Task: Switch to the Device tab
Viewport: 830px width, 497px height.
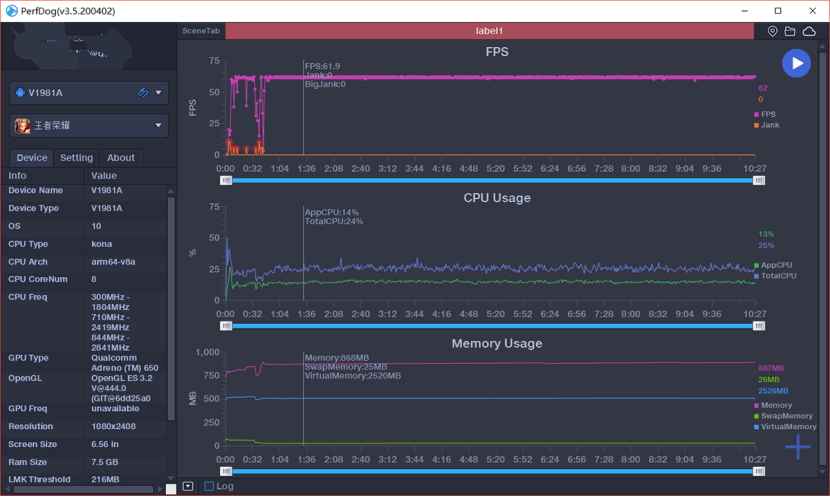Action: 32,158
